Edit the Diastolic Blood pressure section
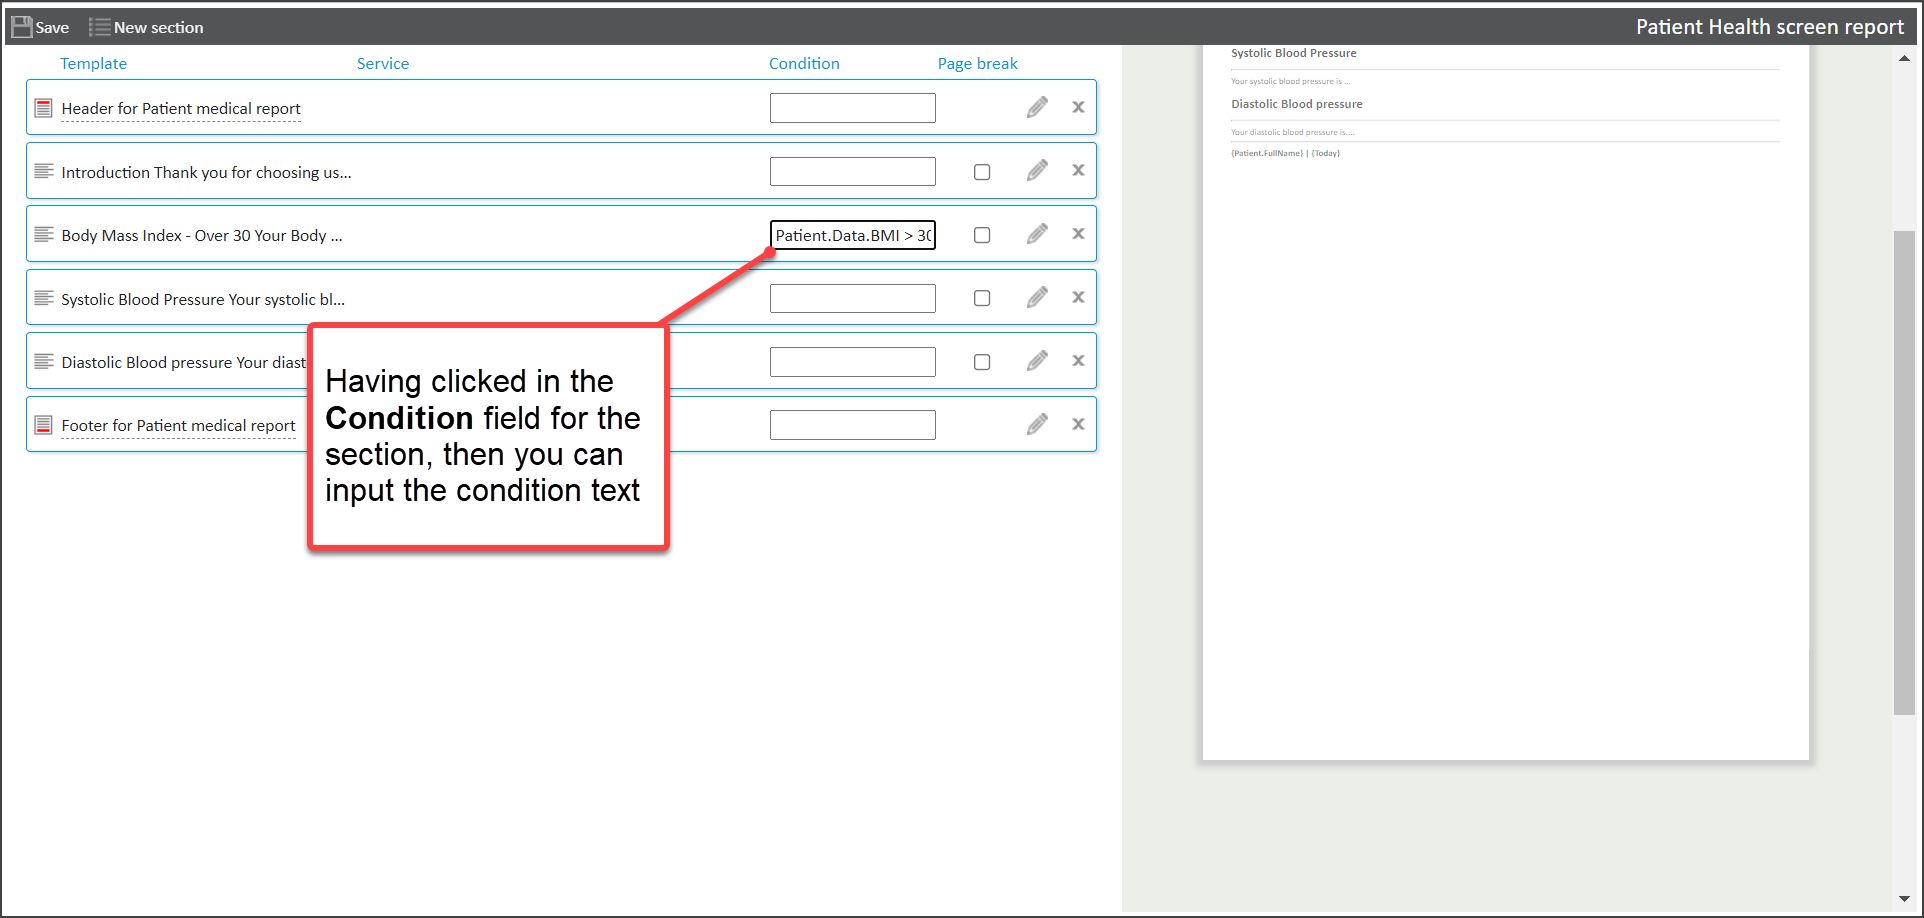1924x918 pixels. click(x=1037, y=361)
